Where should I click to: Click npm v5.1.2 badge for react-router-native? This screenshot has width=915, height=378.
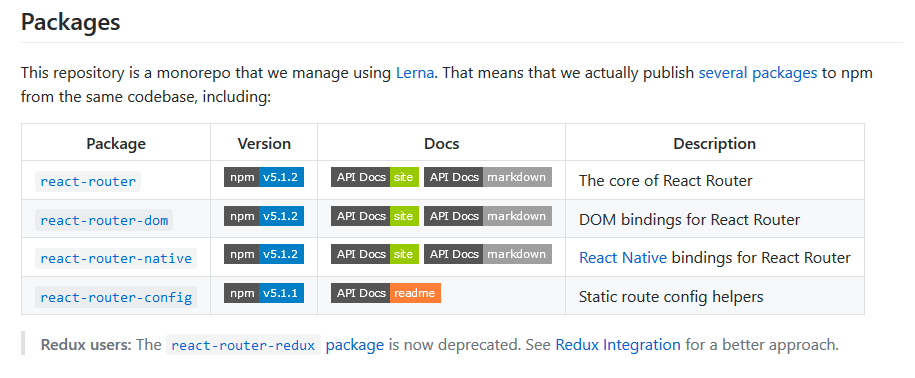point(264,254)
